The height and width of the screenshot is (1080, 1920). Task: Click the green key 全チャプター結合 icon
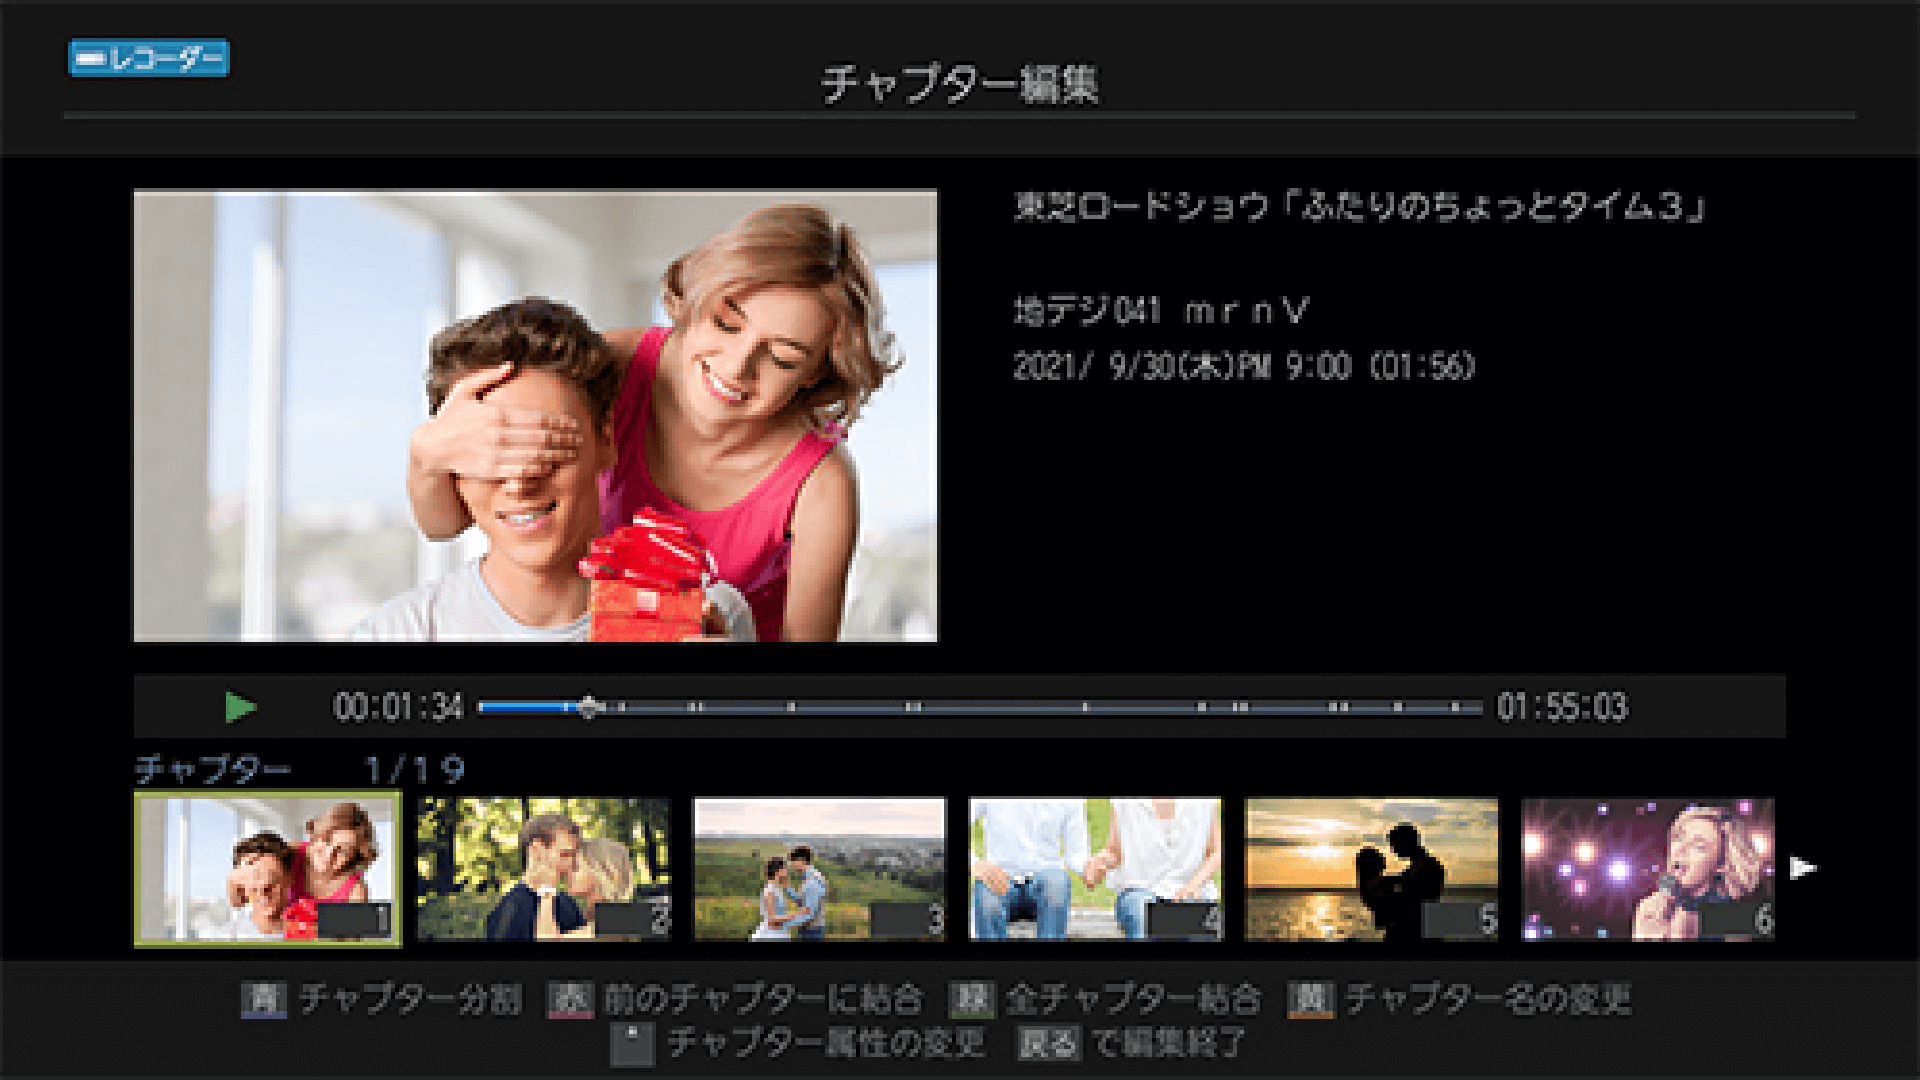(x=972, y=999)
